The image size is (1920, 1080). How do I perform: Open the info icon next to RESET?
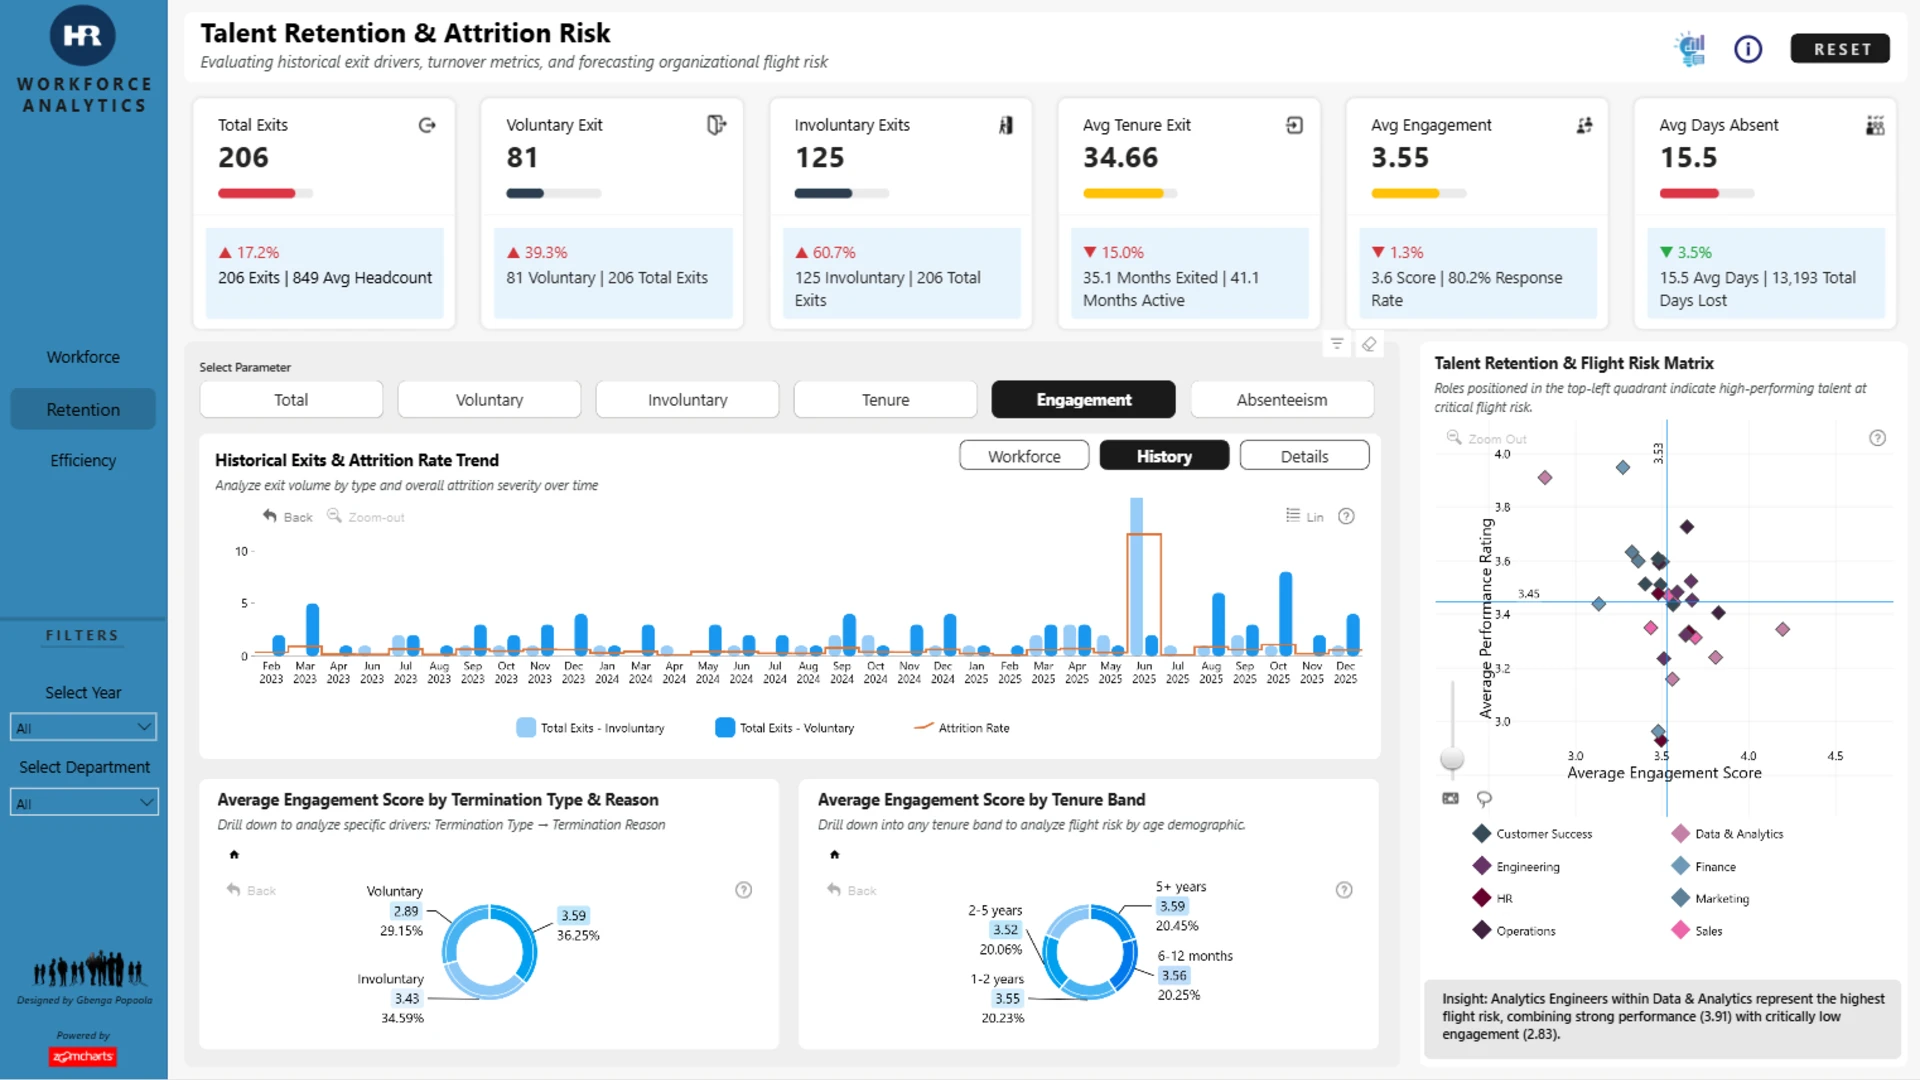click(1748, 49)
